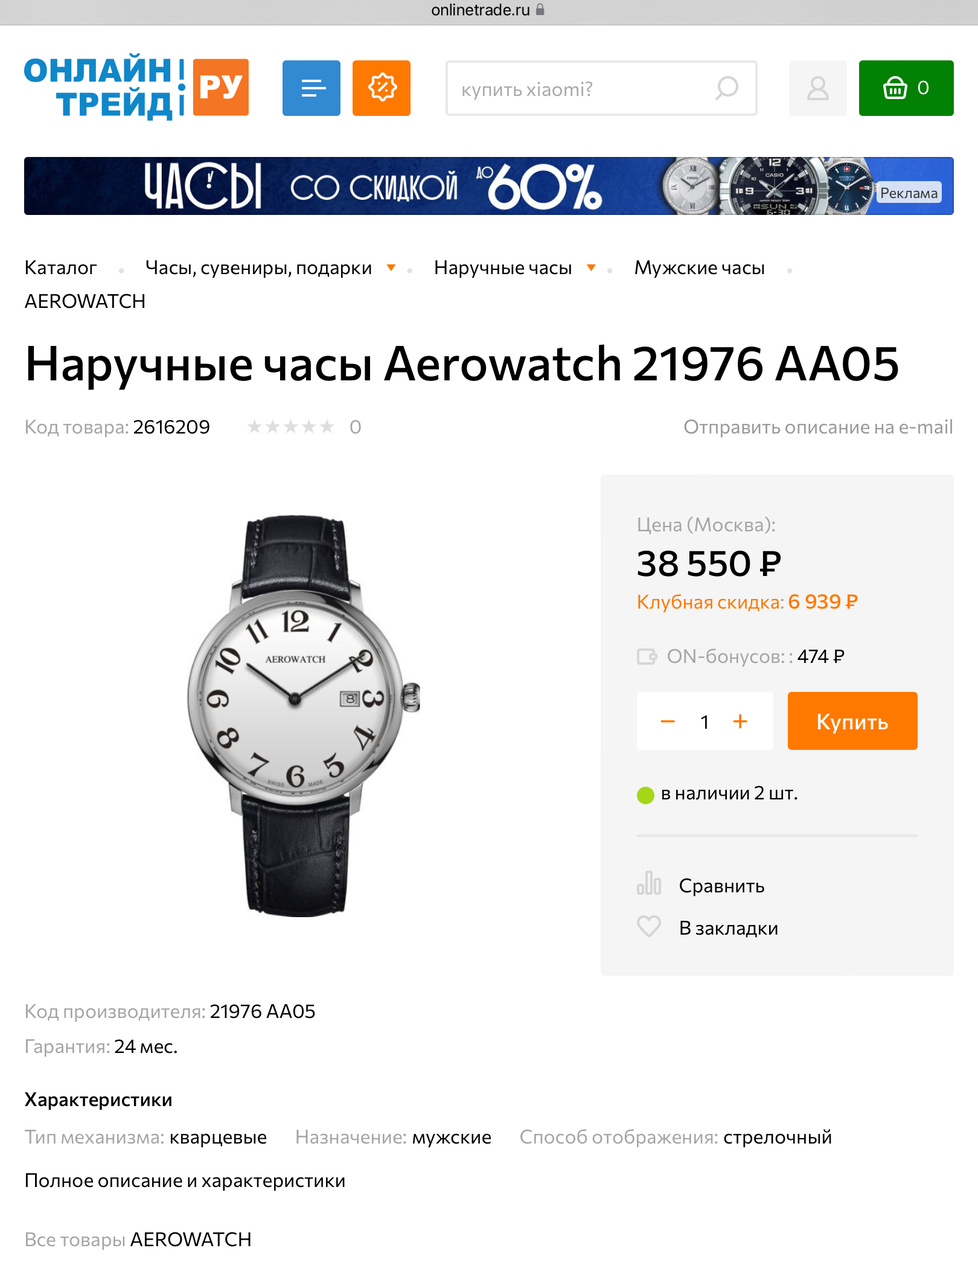Click the Онлайн Трейд.ру logo
This screenshot has width=978, height=1280.
[136, 88]
